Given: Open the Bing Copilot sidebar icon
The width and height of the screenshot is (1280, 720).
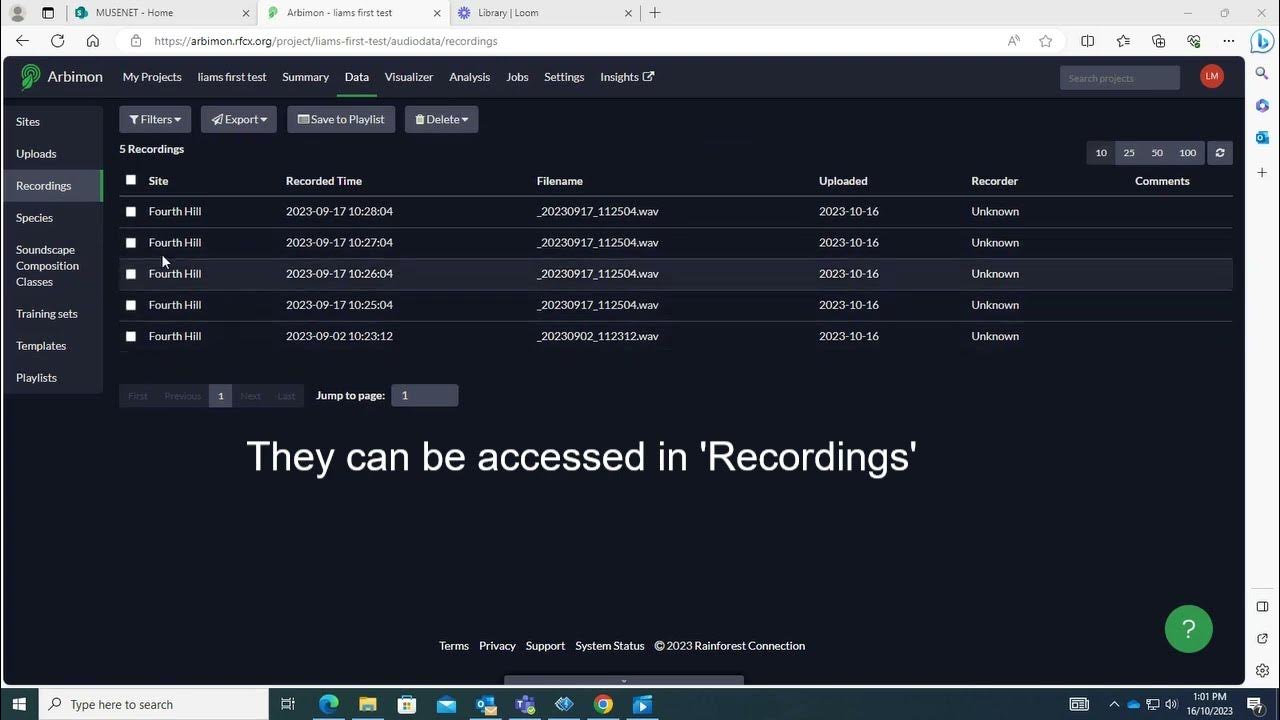Looking at the screenshot, I should tap(1263, 41).
